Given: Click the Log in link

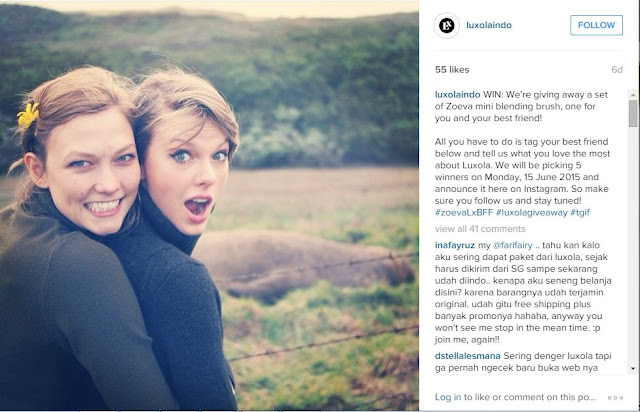Looking at the screenshot, I should tap(448, 397).
